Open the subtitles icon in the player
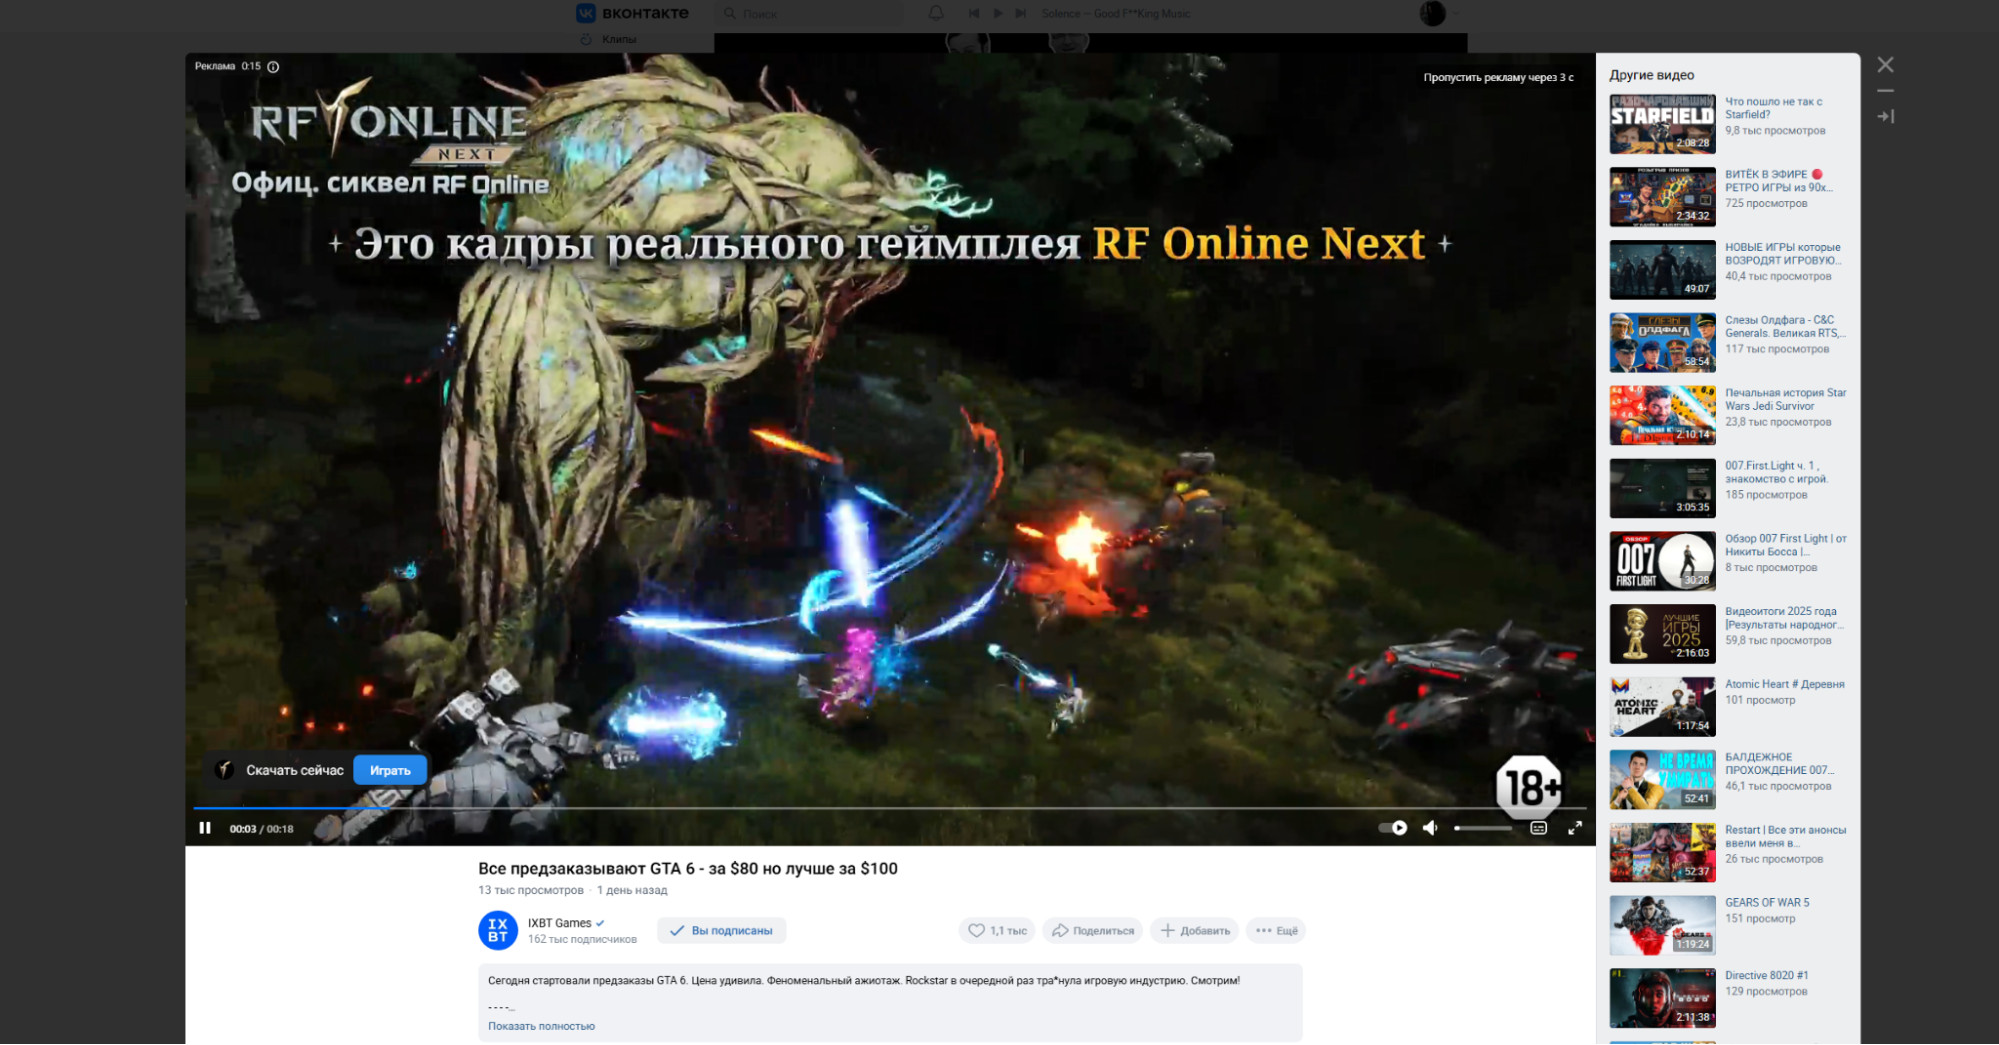 (1538, 828)
